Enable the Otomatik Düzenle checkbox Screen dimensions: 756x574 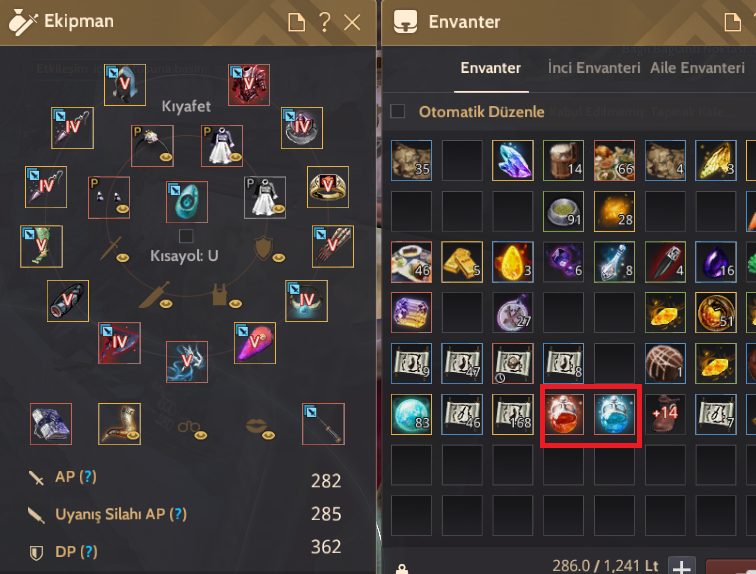(398, 111)
